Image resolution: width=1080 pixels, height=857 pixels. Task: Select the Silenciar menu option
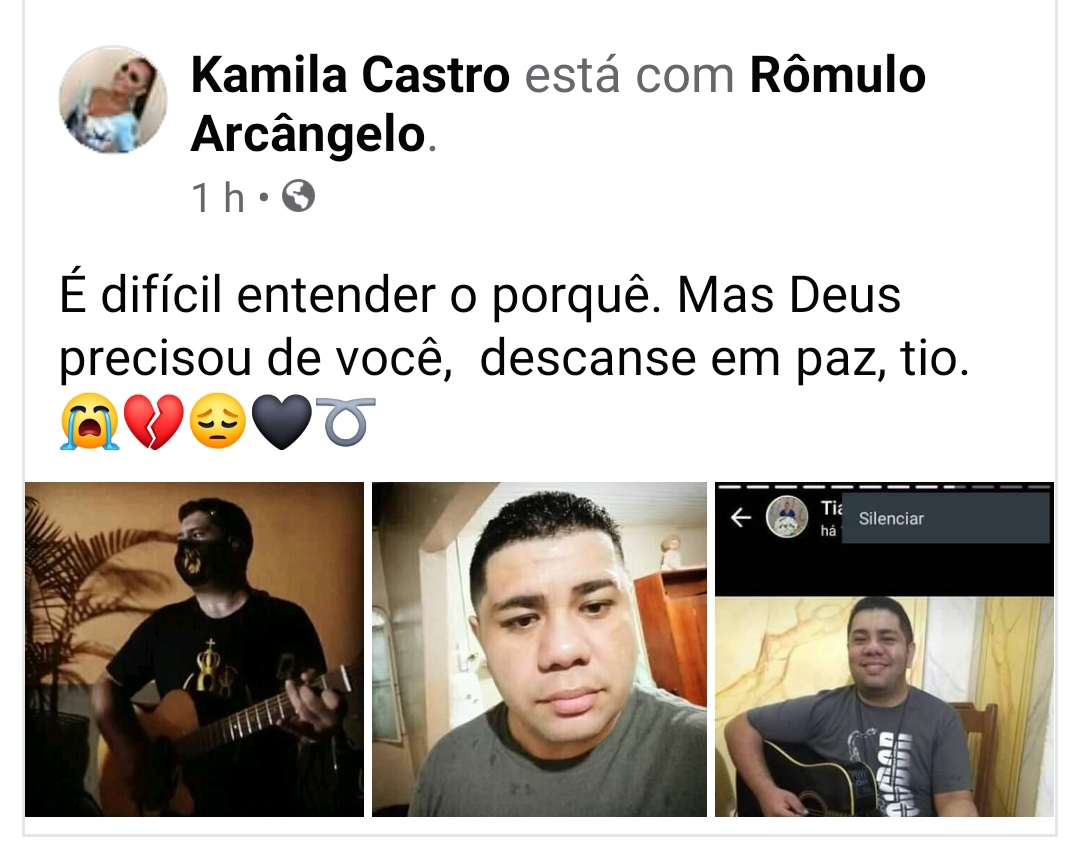pos(946,519)
